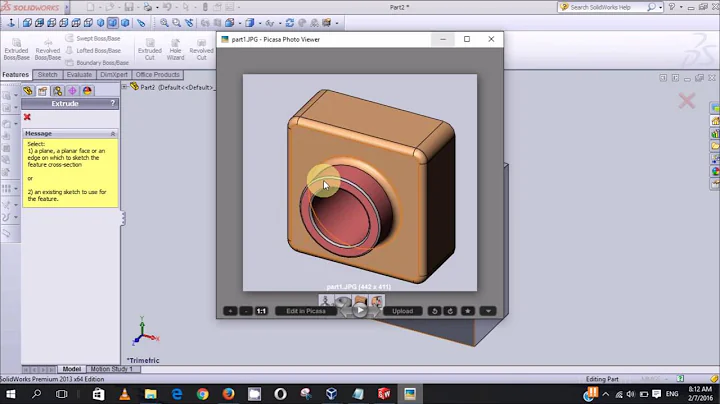Play slideshow in Picasa viewer
The image size is (720, 404).
pyautogui.click(x=360, y=311)
